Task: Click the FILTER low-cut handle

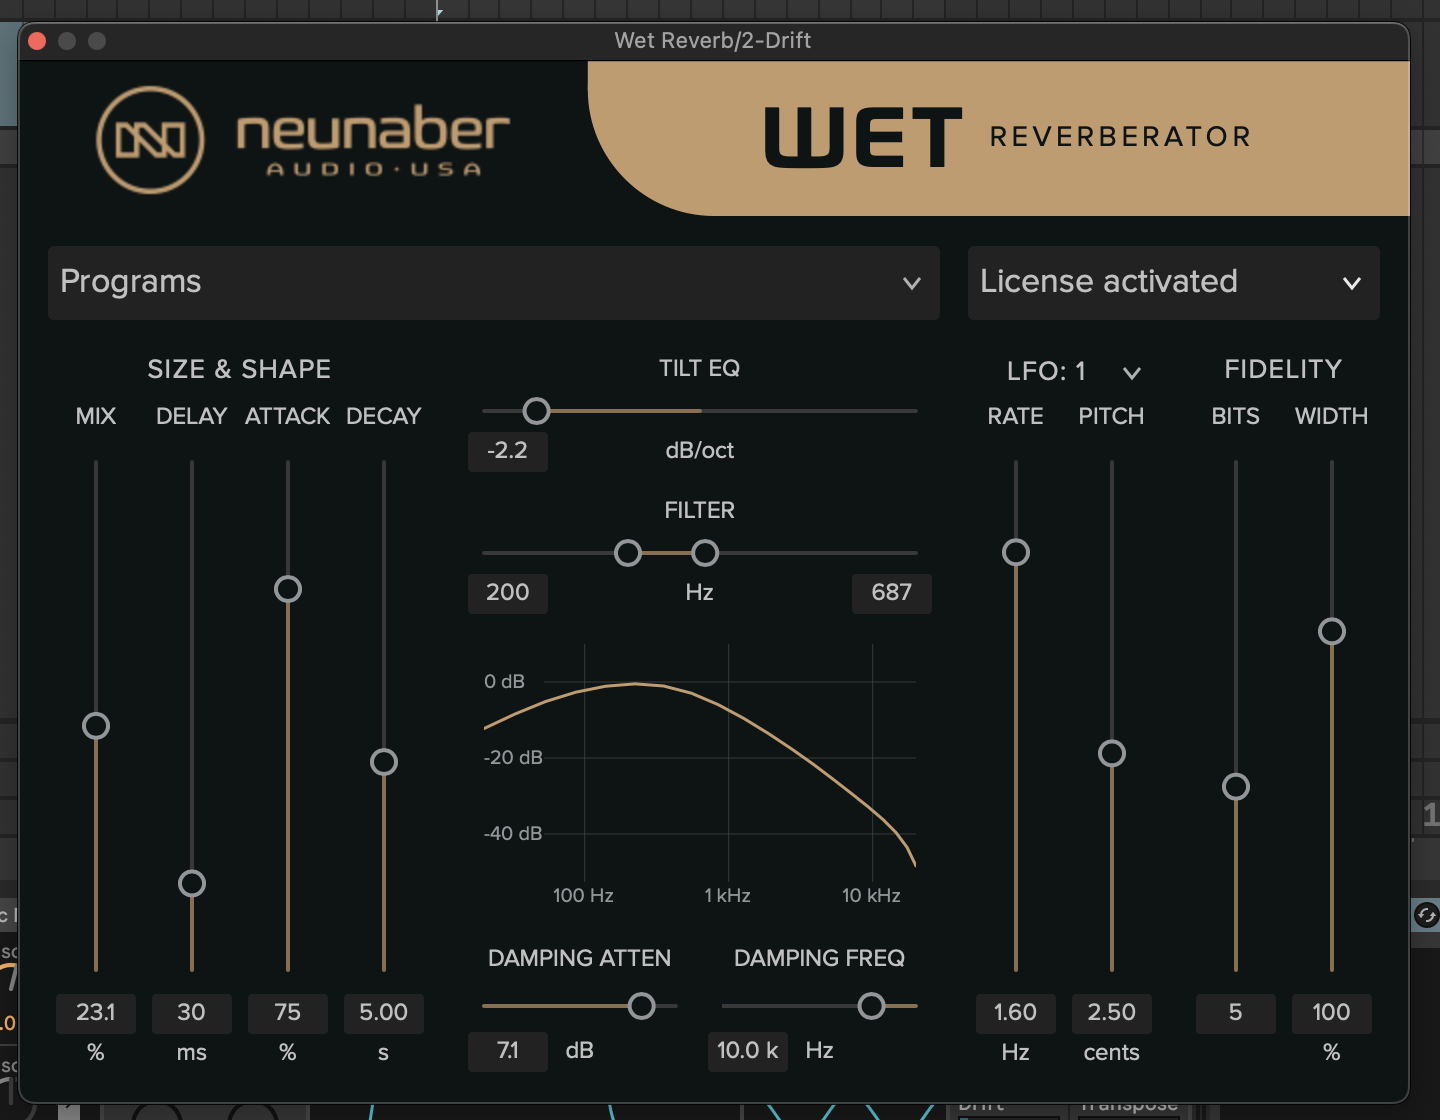Action: pyautogui.click(x=628, y=553)
